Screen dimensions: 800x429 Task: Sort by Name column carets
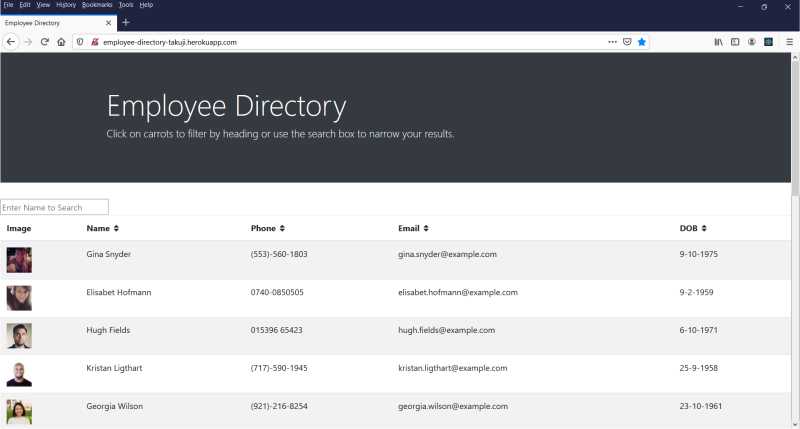116,228
